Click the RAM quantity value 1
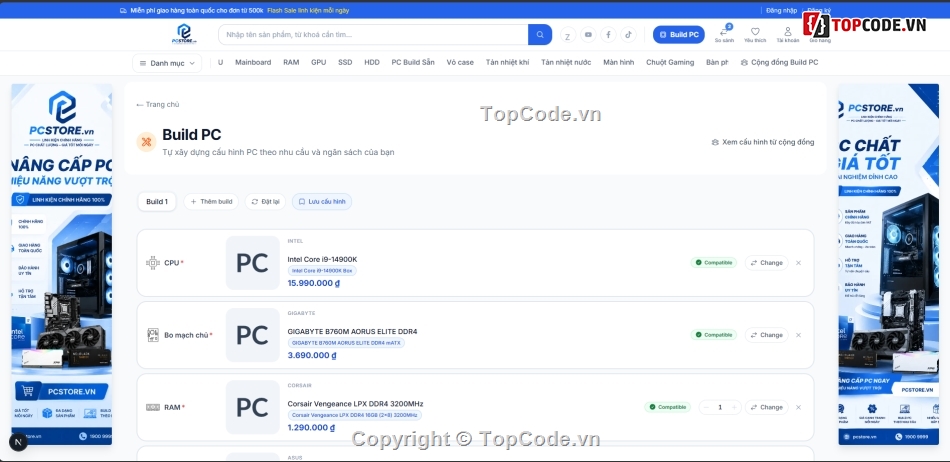This screenshot has height=462, width=950. (x=720, y=407)
